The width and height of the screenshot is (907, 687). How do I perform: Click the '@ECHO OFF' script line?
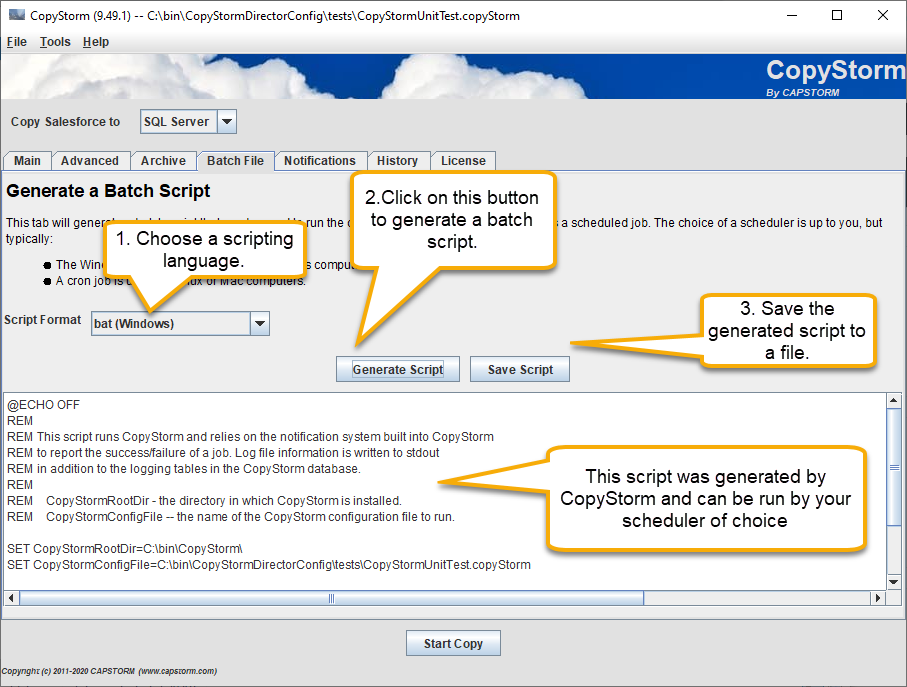pos(43,405)
